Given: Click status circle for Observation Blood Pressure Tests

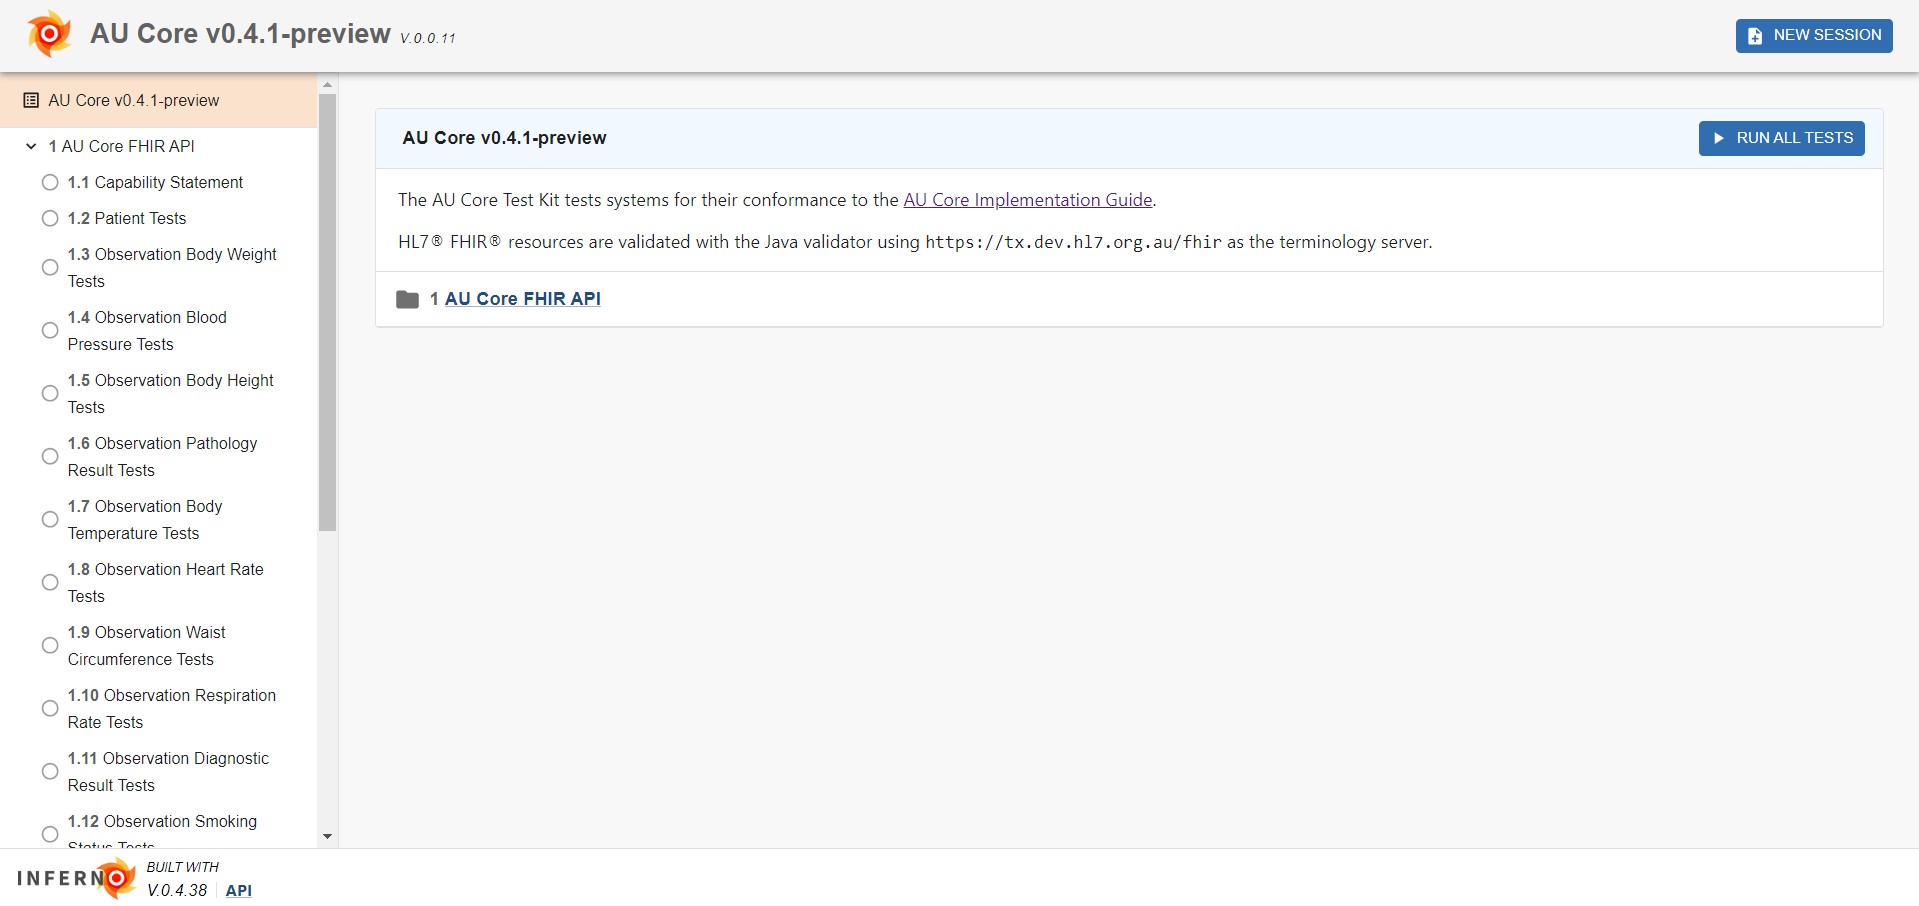Looking at the screenshot, I should (50, 330).
